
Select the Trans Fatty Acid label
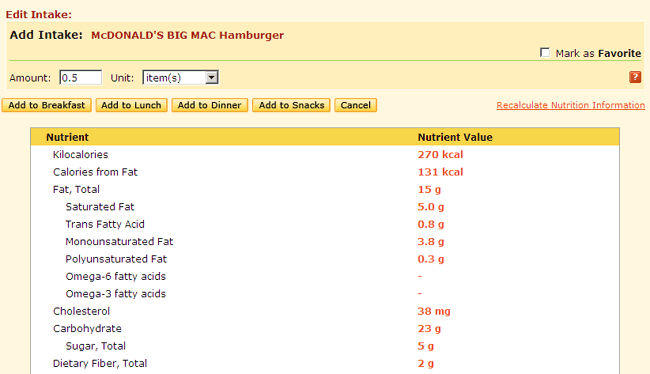point(105,224)
